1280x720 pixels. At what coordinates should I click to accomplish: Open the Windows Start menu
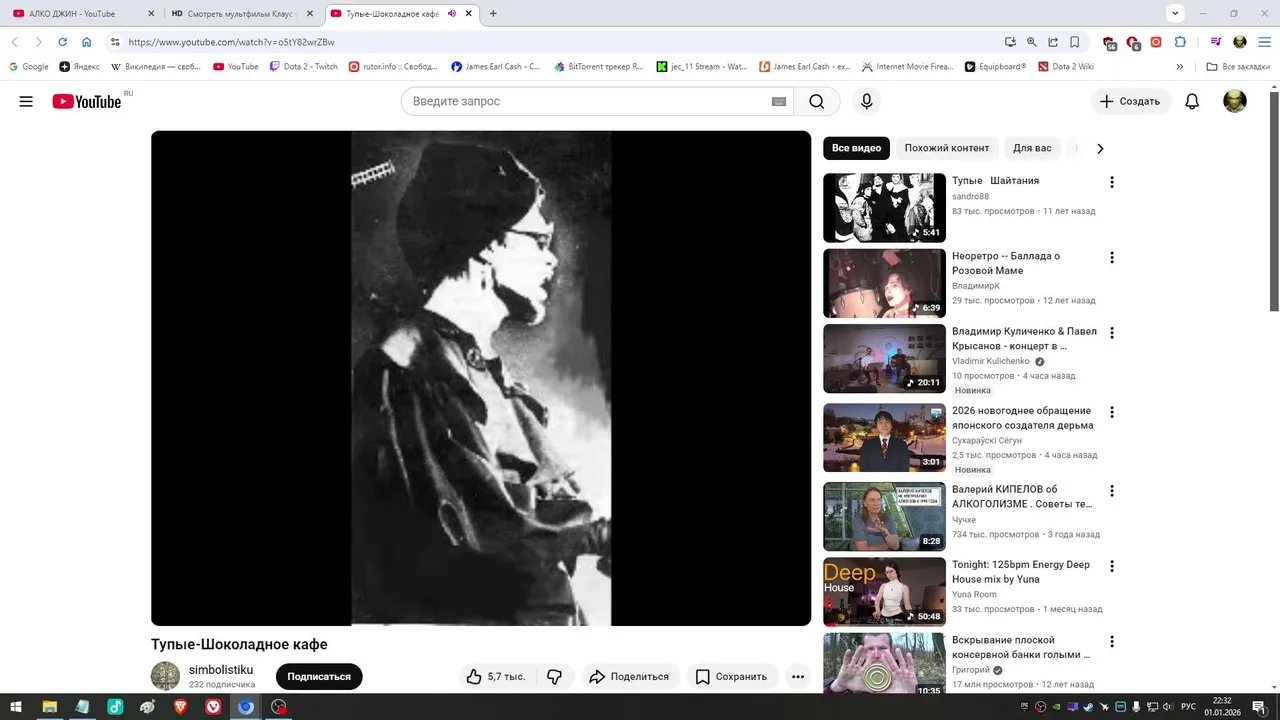coord(16,707)
